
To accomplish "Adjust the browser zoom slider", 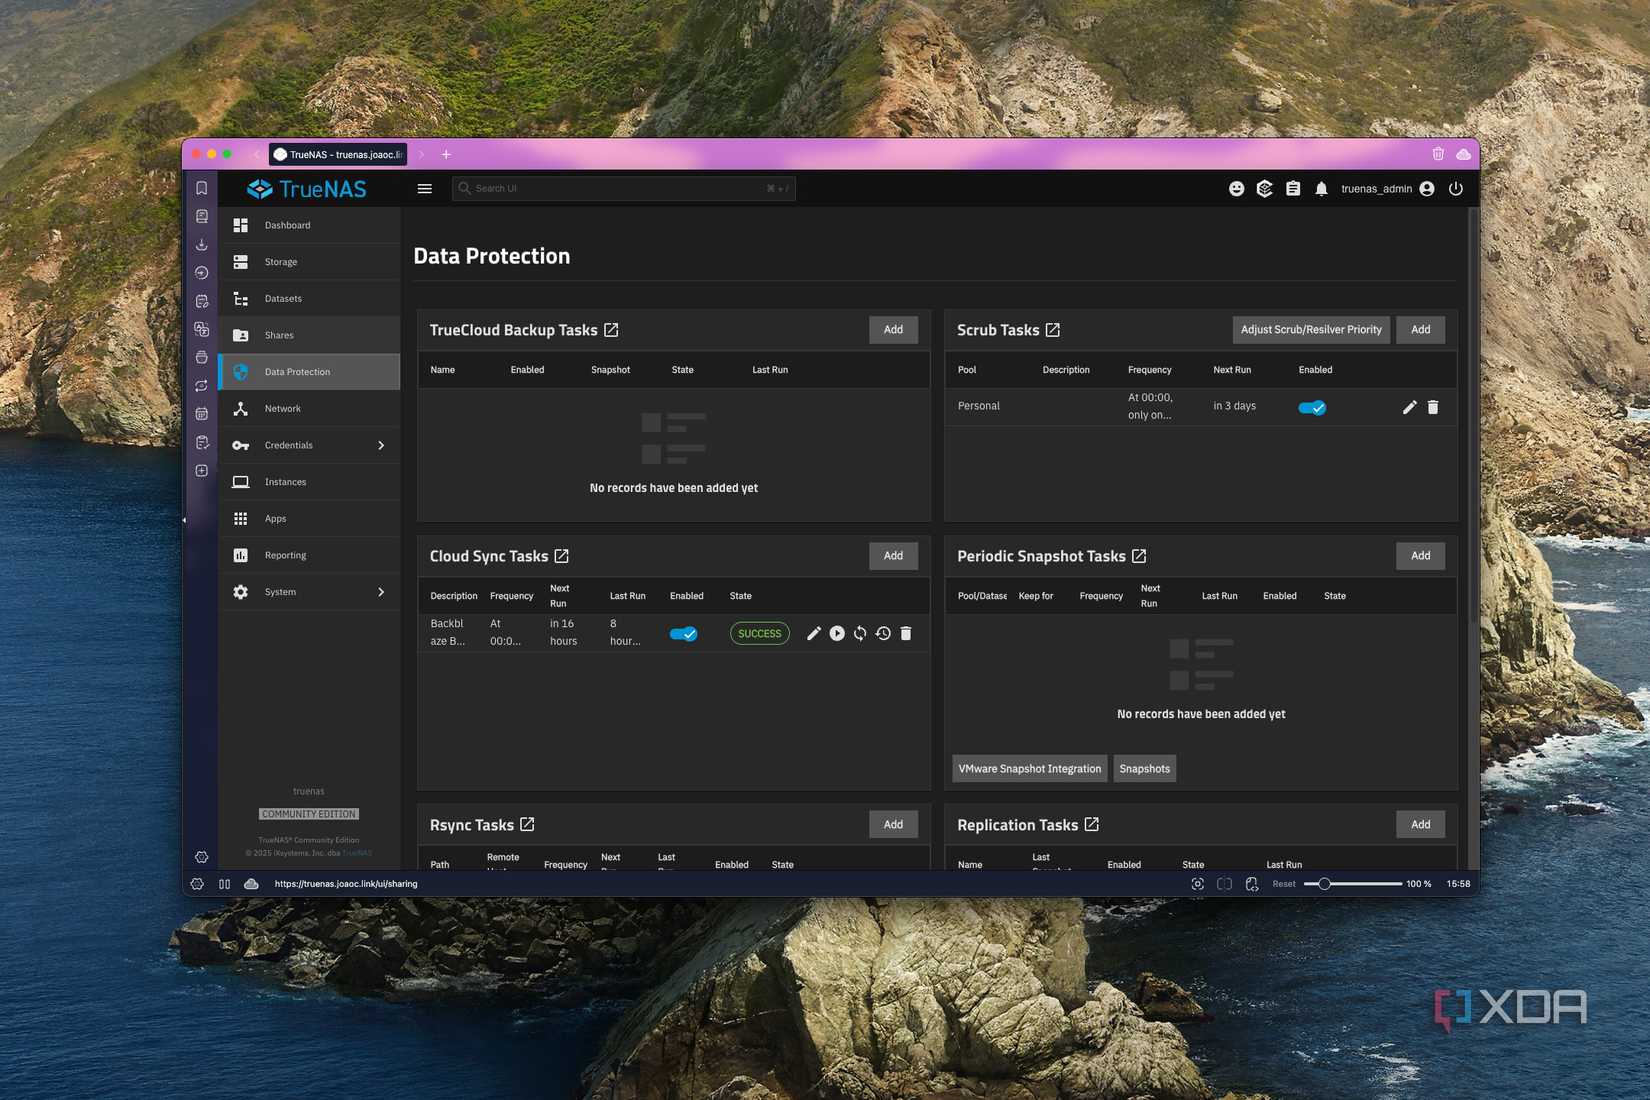I will [x=1324, y=884].
